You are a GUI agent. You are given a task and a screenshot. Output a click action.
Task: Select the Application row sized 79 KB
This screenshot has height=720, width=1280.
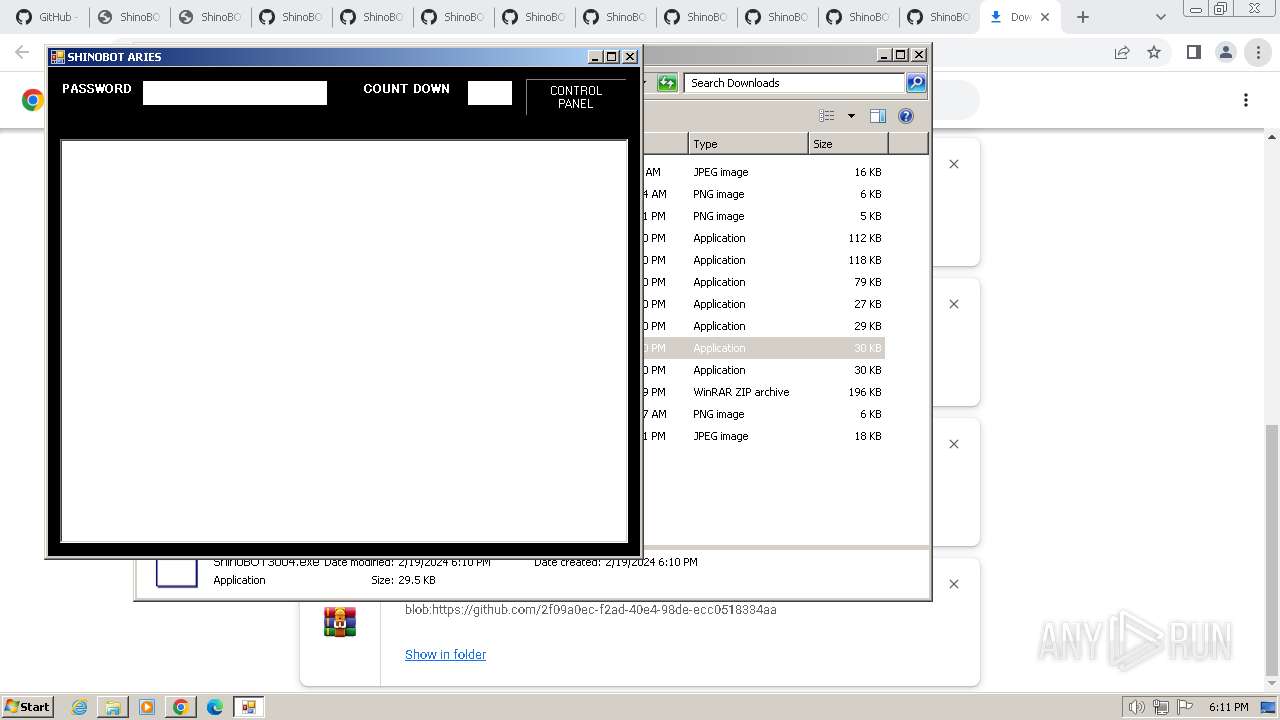764,282
